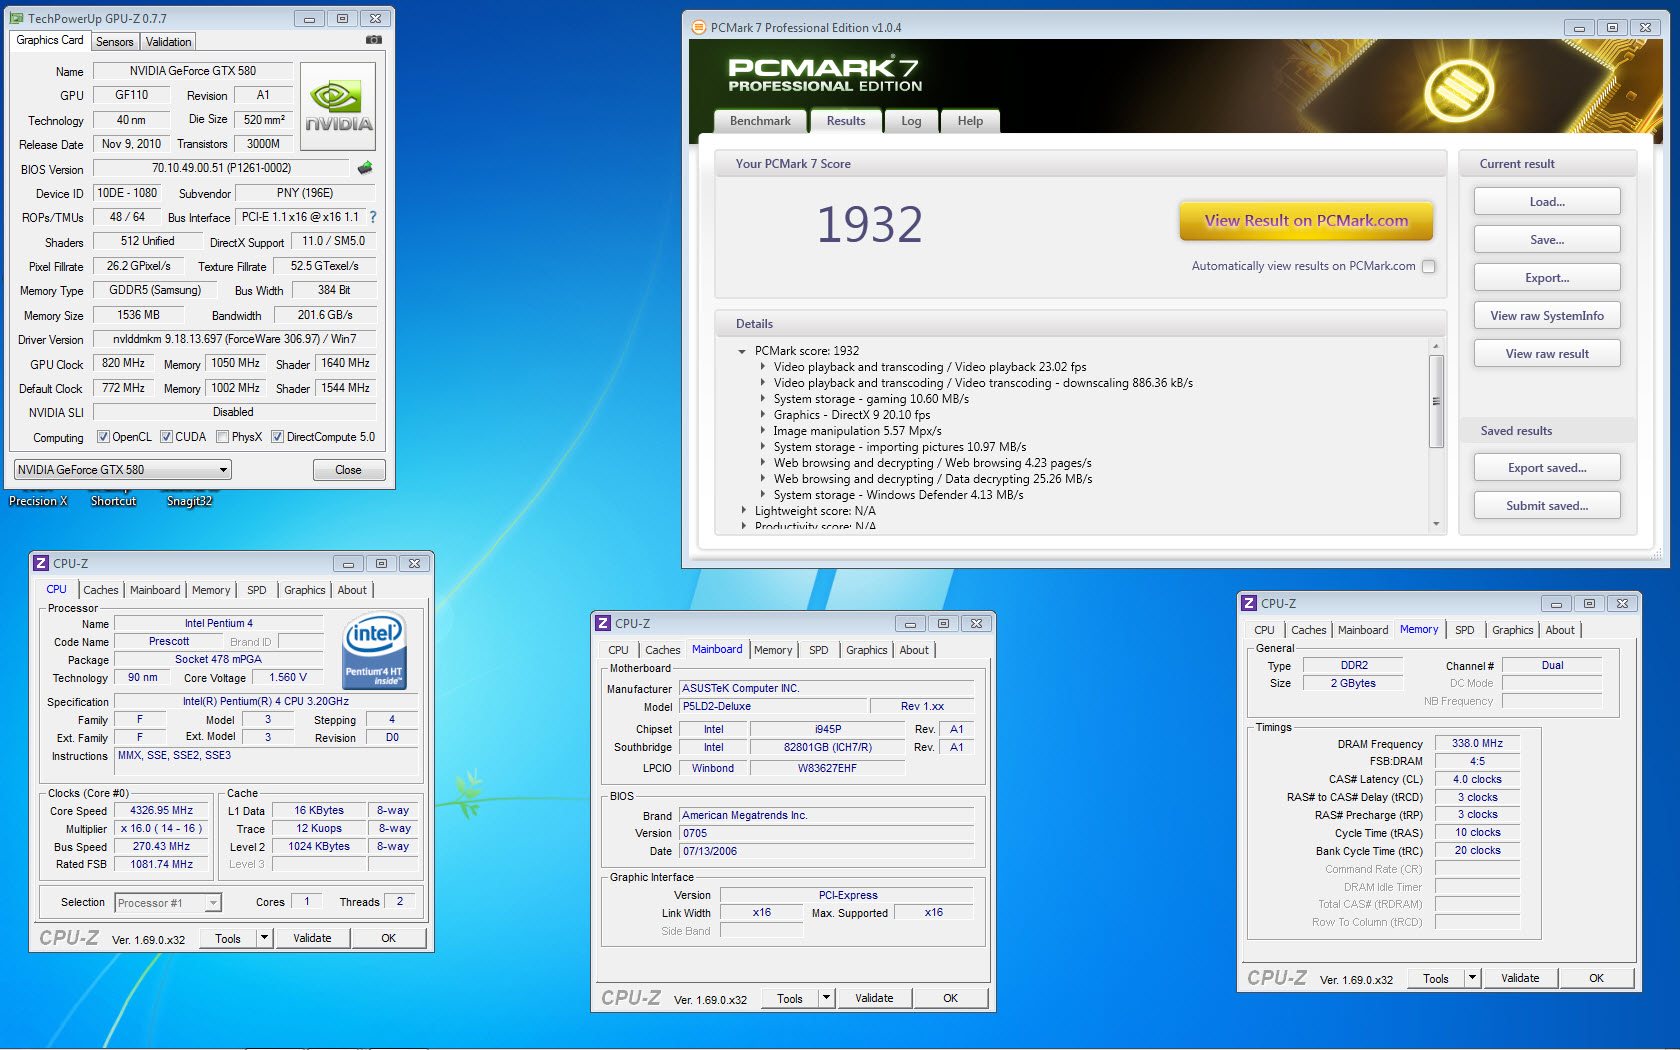Click Validate in CPU-Z CPU window
The height and width of the screenshot is (1050, 1680).
(312, 938)
